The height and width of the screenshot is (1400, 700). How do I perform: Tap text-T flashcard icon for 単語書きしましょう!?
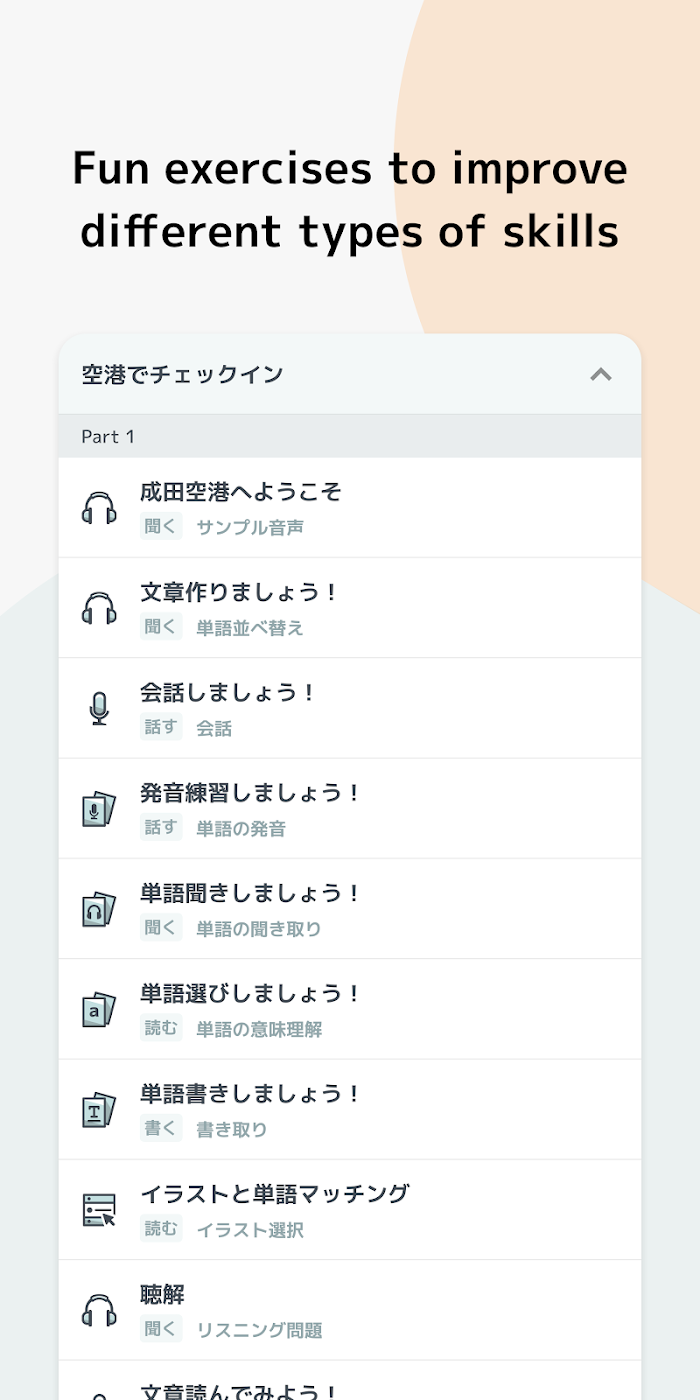99,1108
